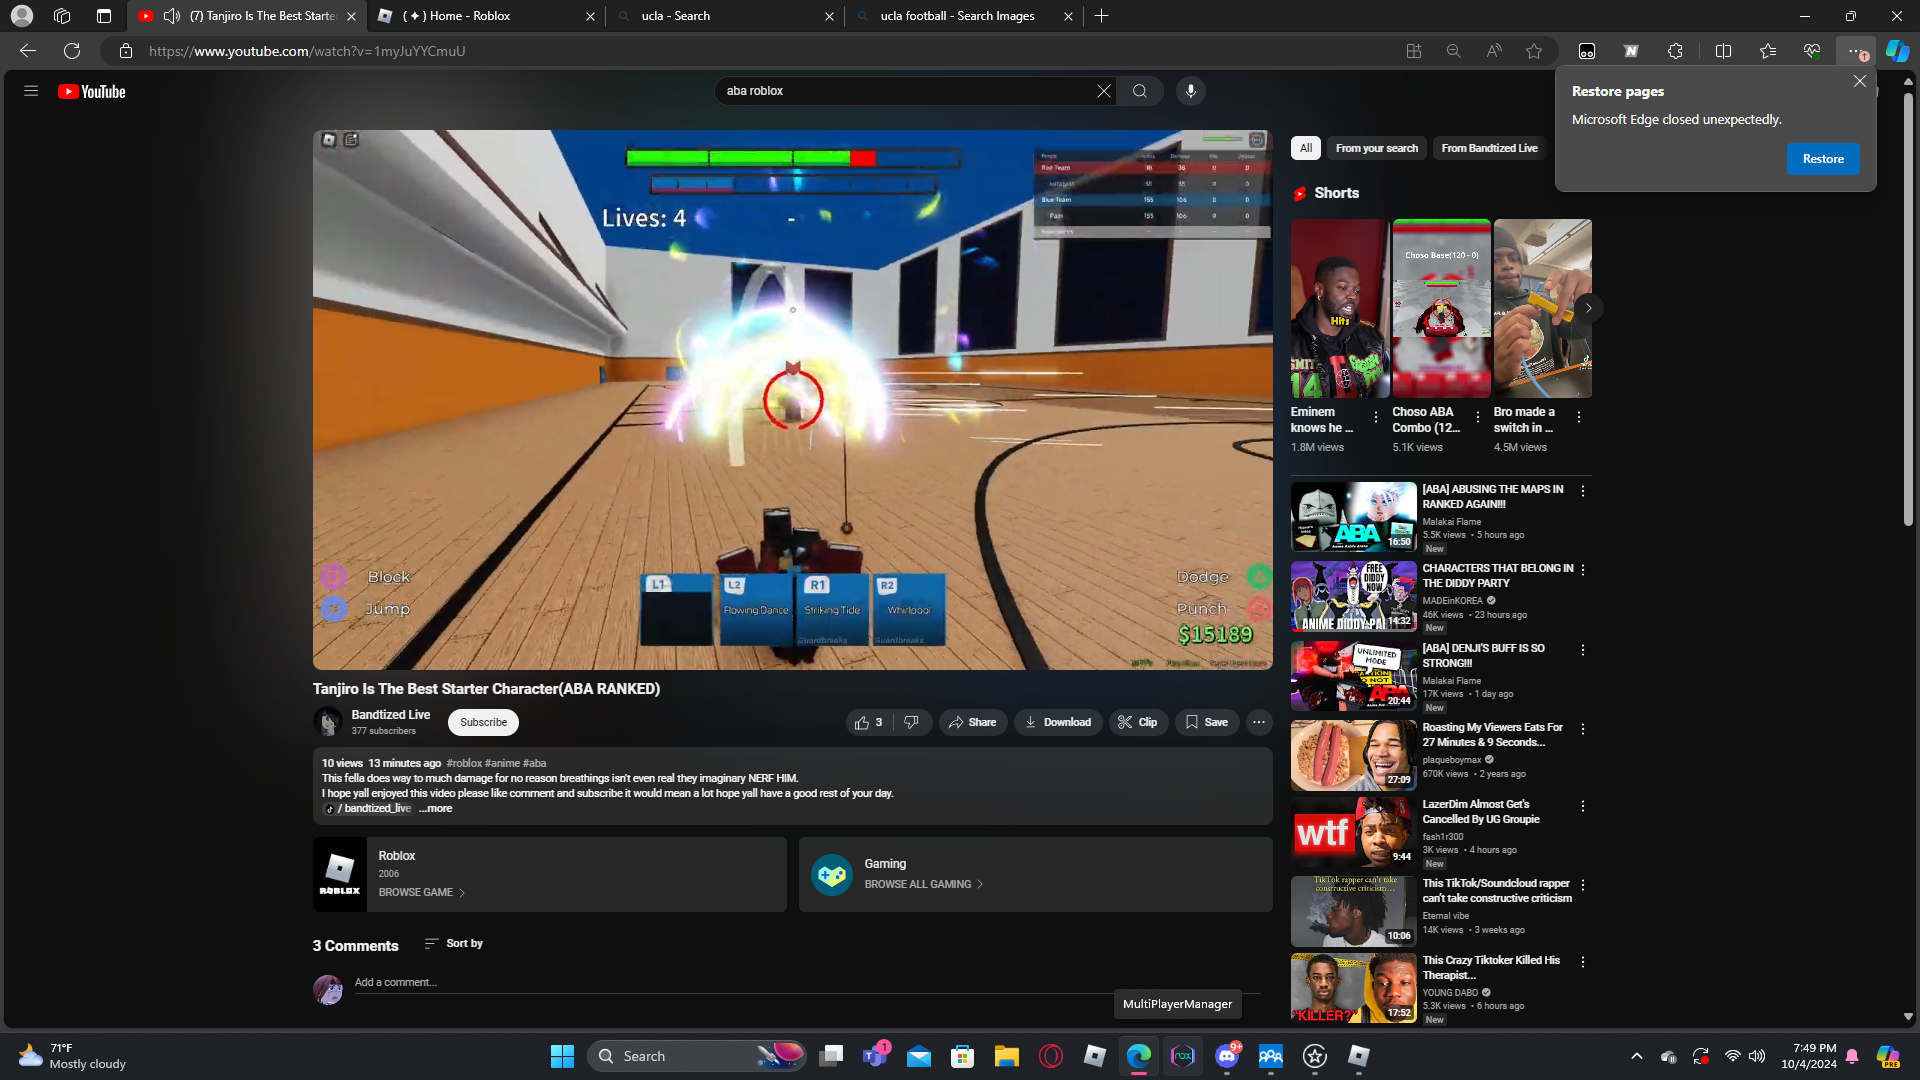Focus the Add a comment field
This screenshot has height=1080, width=1920.
[x=807, y=983]
